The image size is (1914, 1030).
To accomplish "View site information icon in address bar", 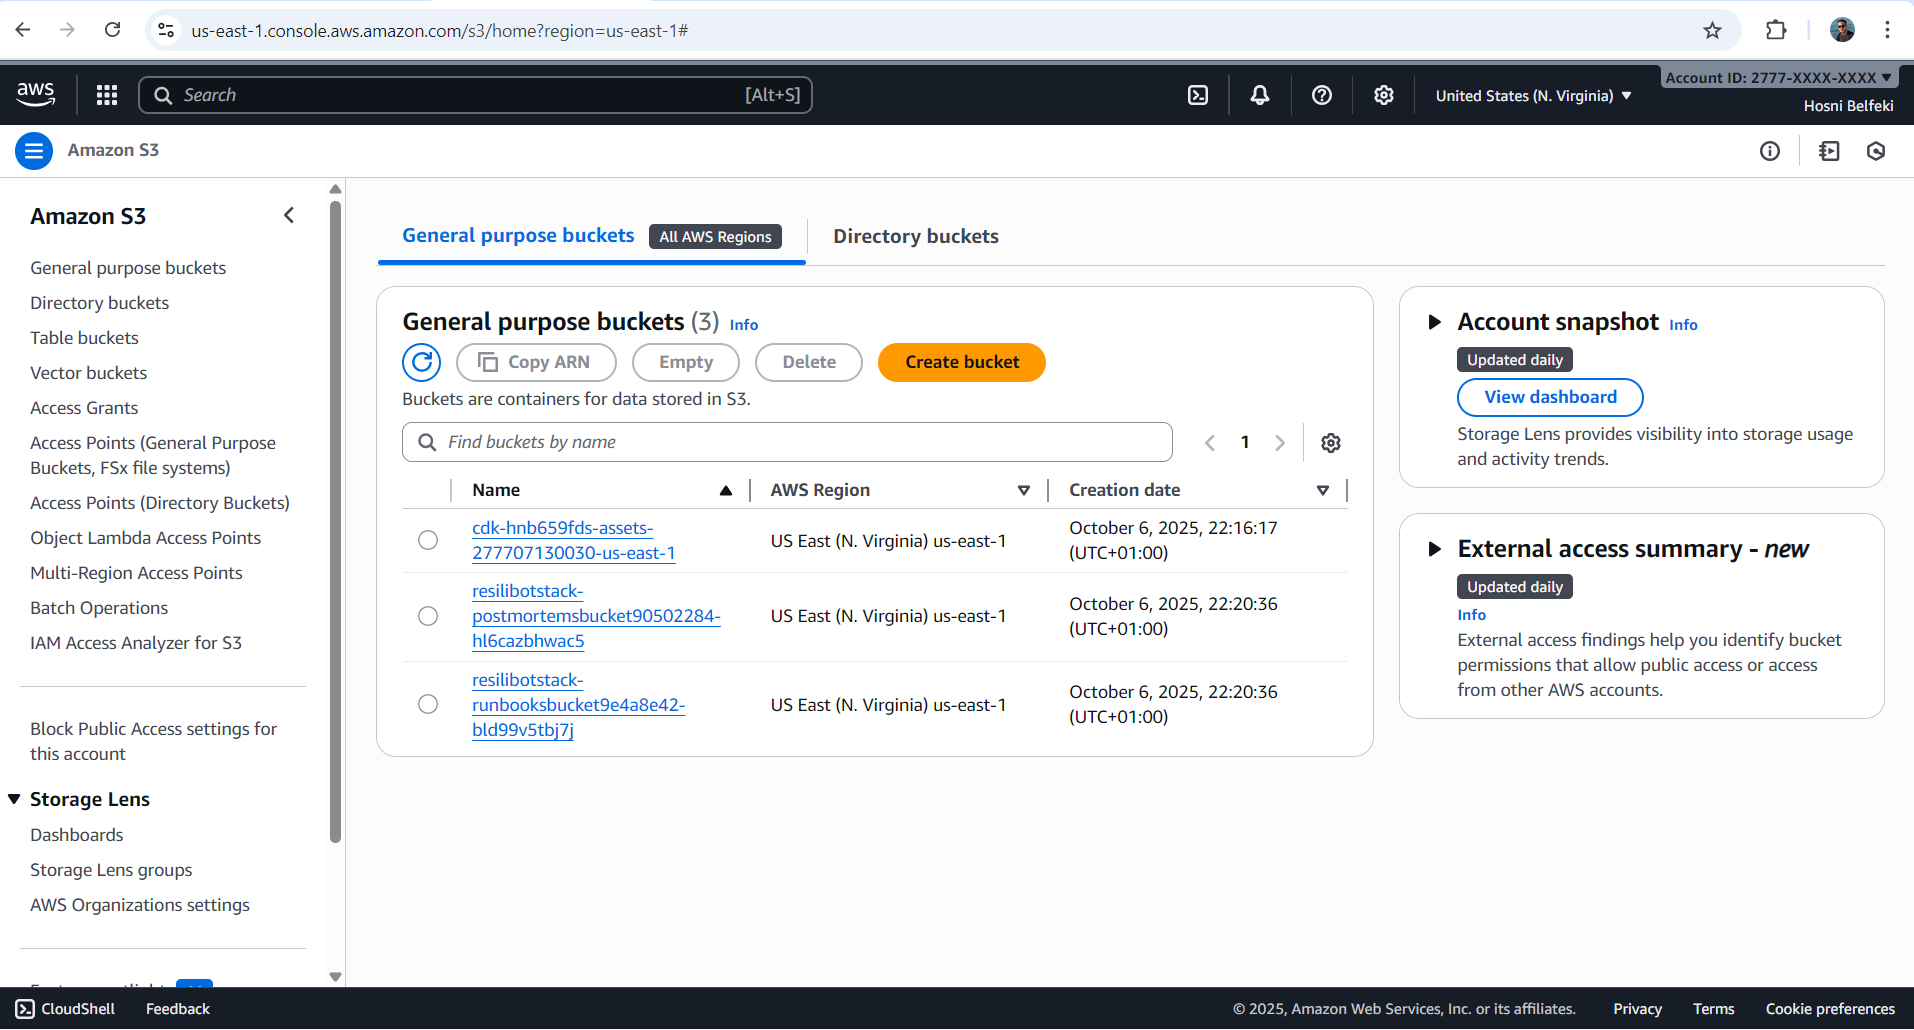I will pos(166,31).
